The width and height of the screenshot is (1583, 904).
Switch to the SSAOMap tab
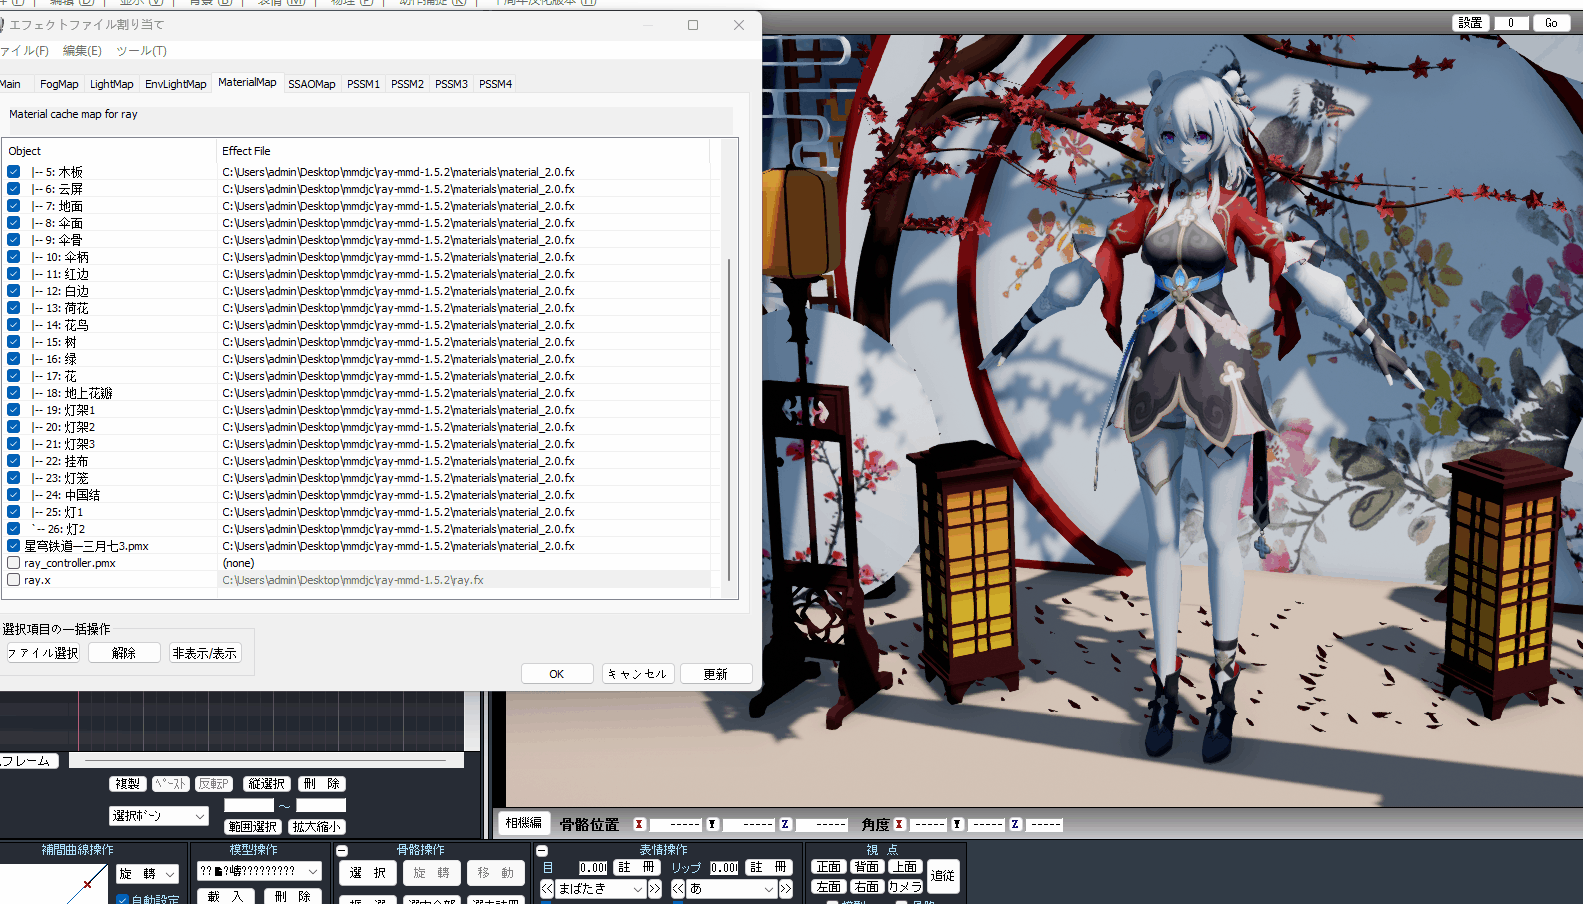(312, 84)
